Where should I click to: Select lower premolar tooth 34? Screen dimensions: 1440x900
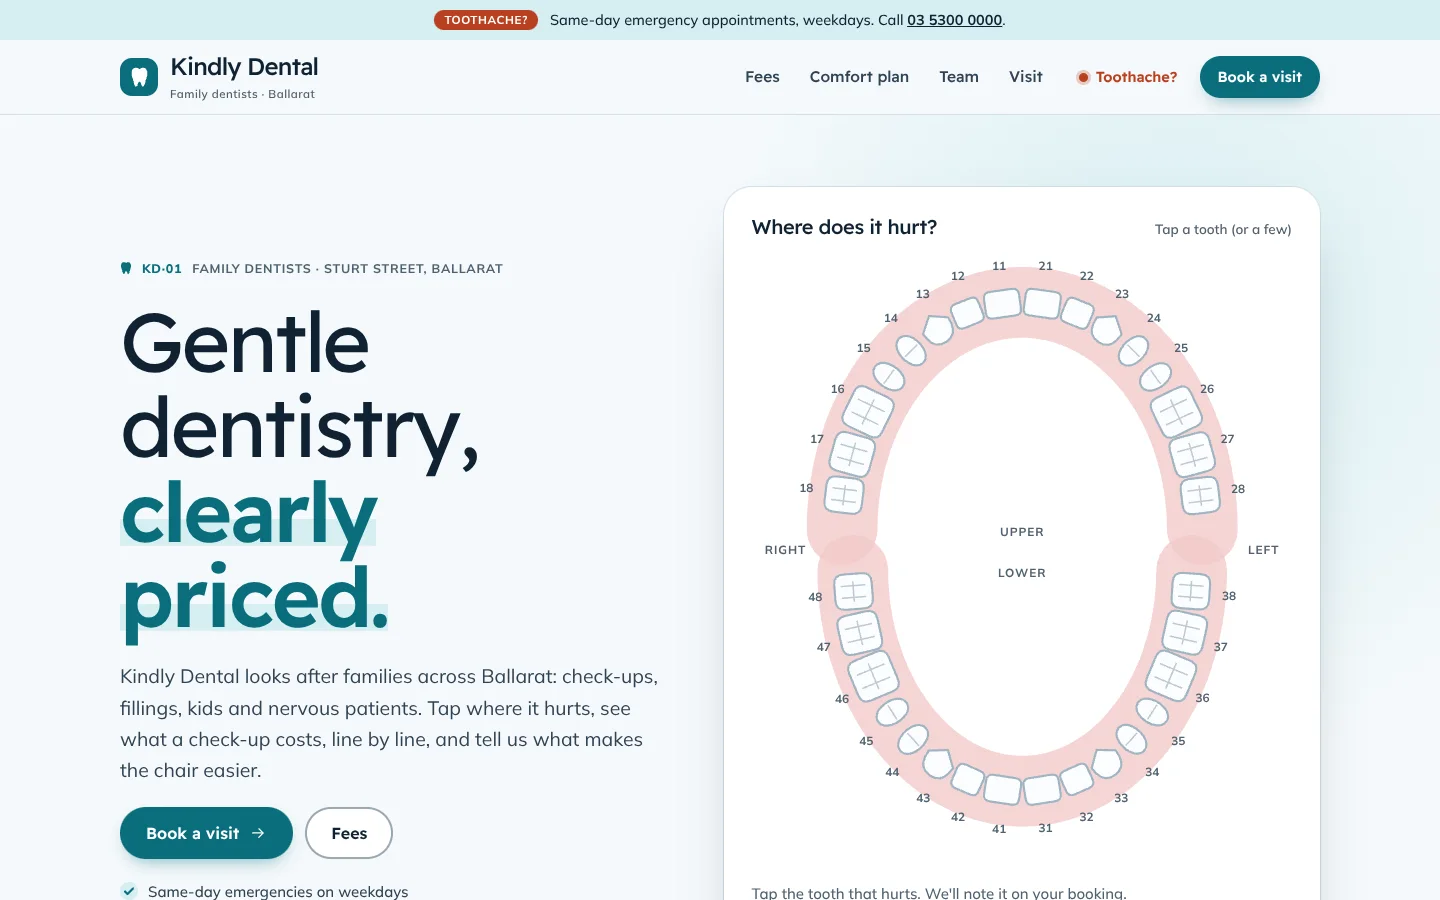click(x=1131, y=739)
